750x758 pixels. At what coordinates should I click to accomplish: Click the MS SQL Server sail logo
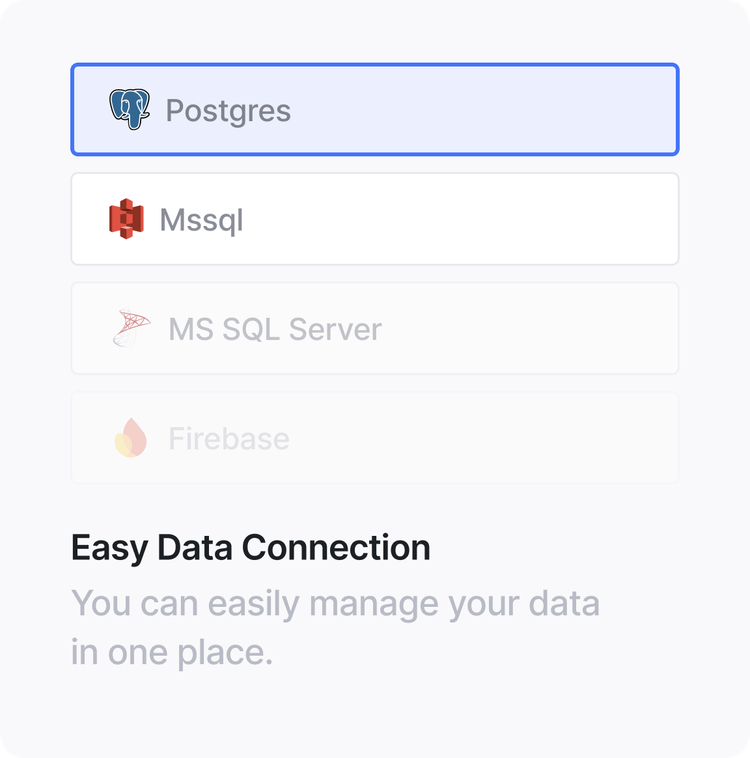tap(132, 328)
